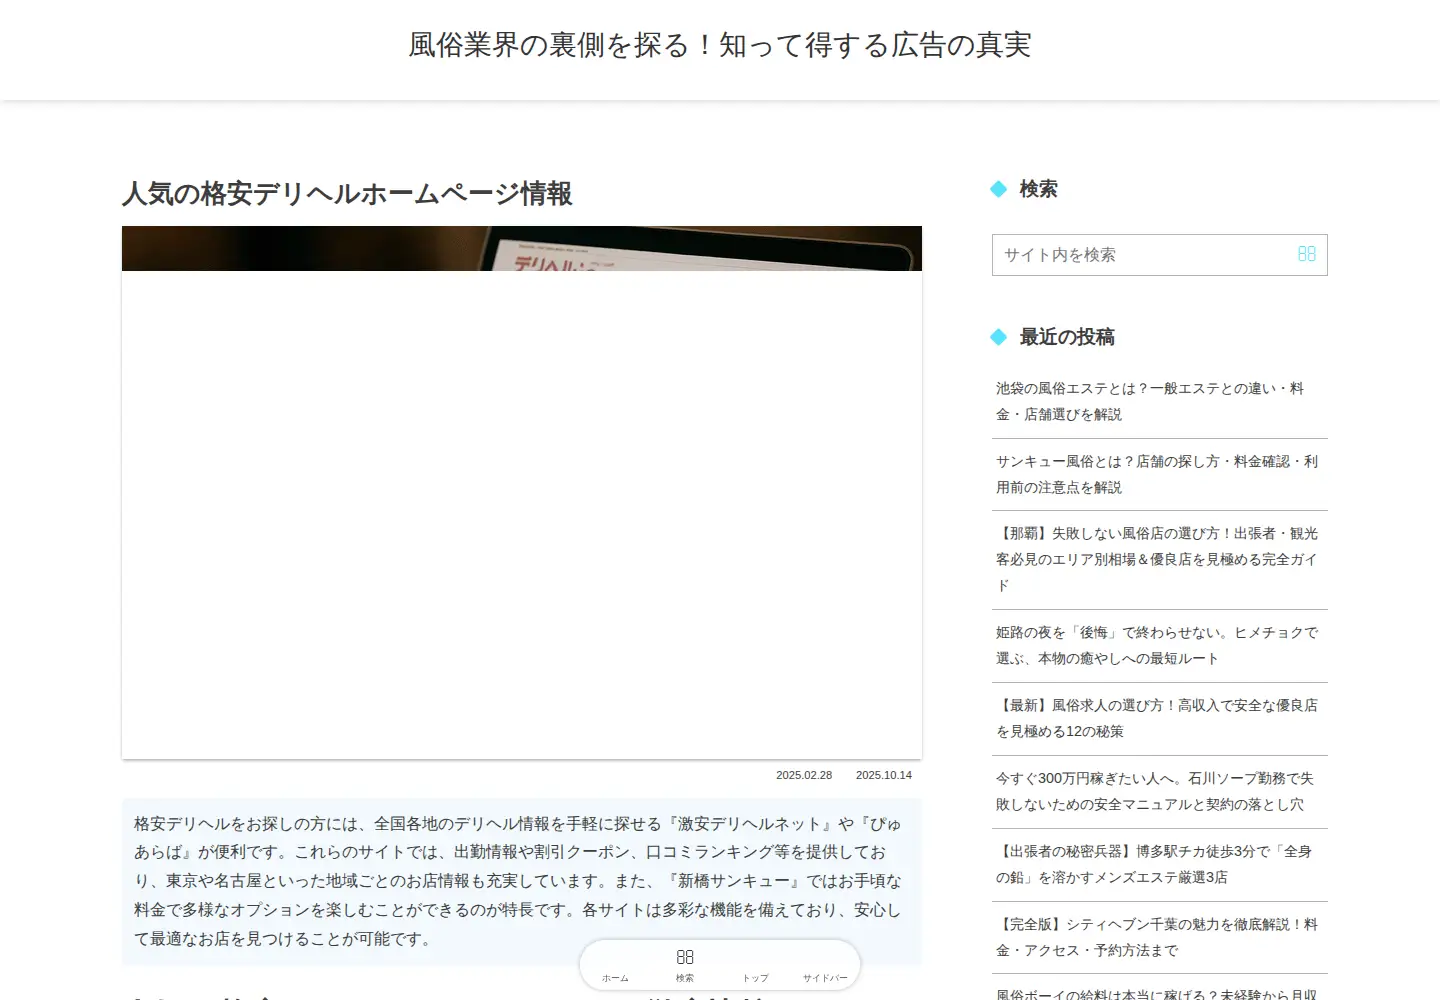Open site title 風俗業界の裏側を探る link
Viewport: 1440px width, 1000px height.
tap(720, 45)
